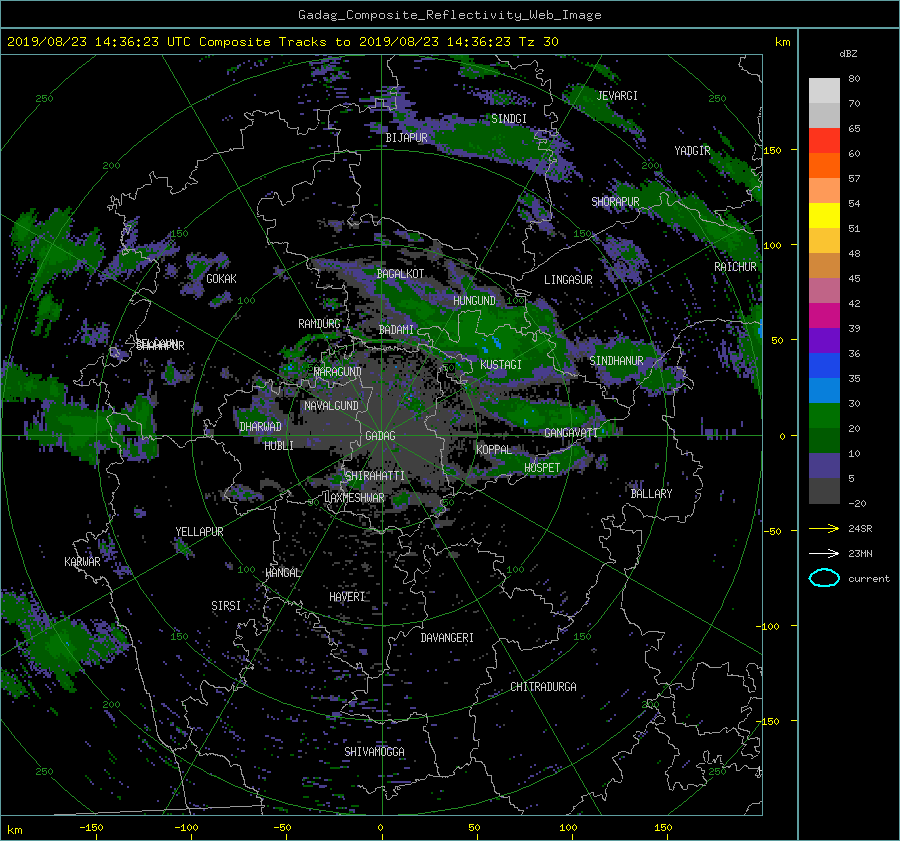The width and height of the screenshot is (900, 841).
Task: Click the HAVERI label
Action: [347, 597]
